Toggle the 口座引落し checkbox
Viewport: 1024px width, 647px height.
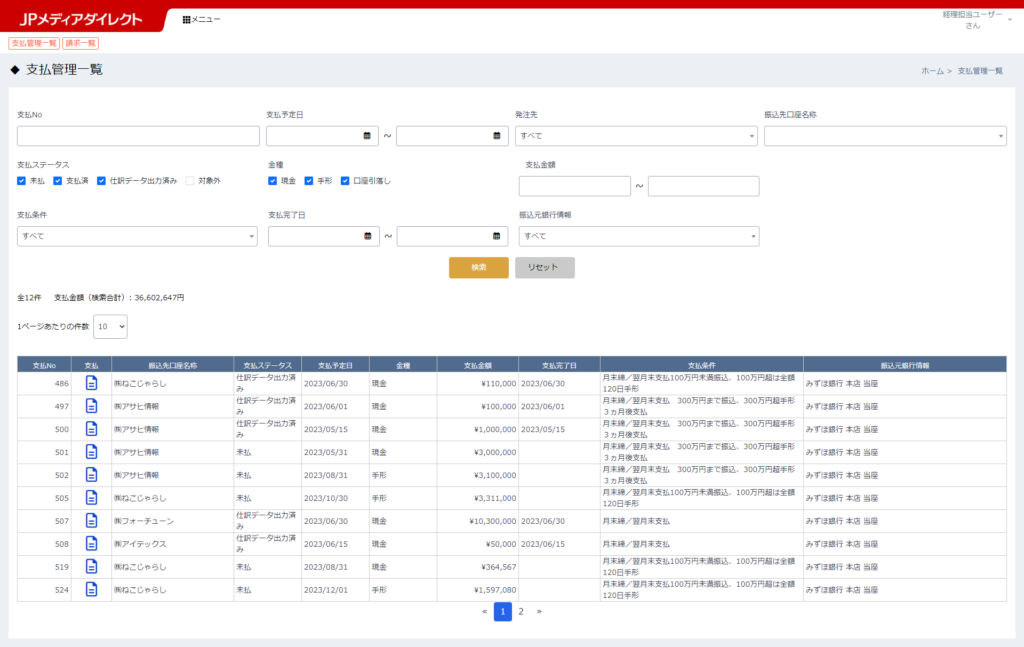click(x=345, y=181)
